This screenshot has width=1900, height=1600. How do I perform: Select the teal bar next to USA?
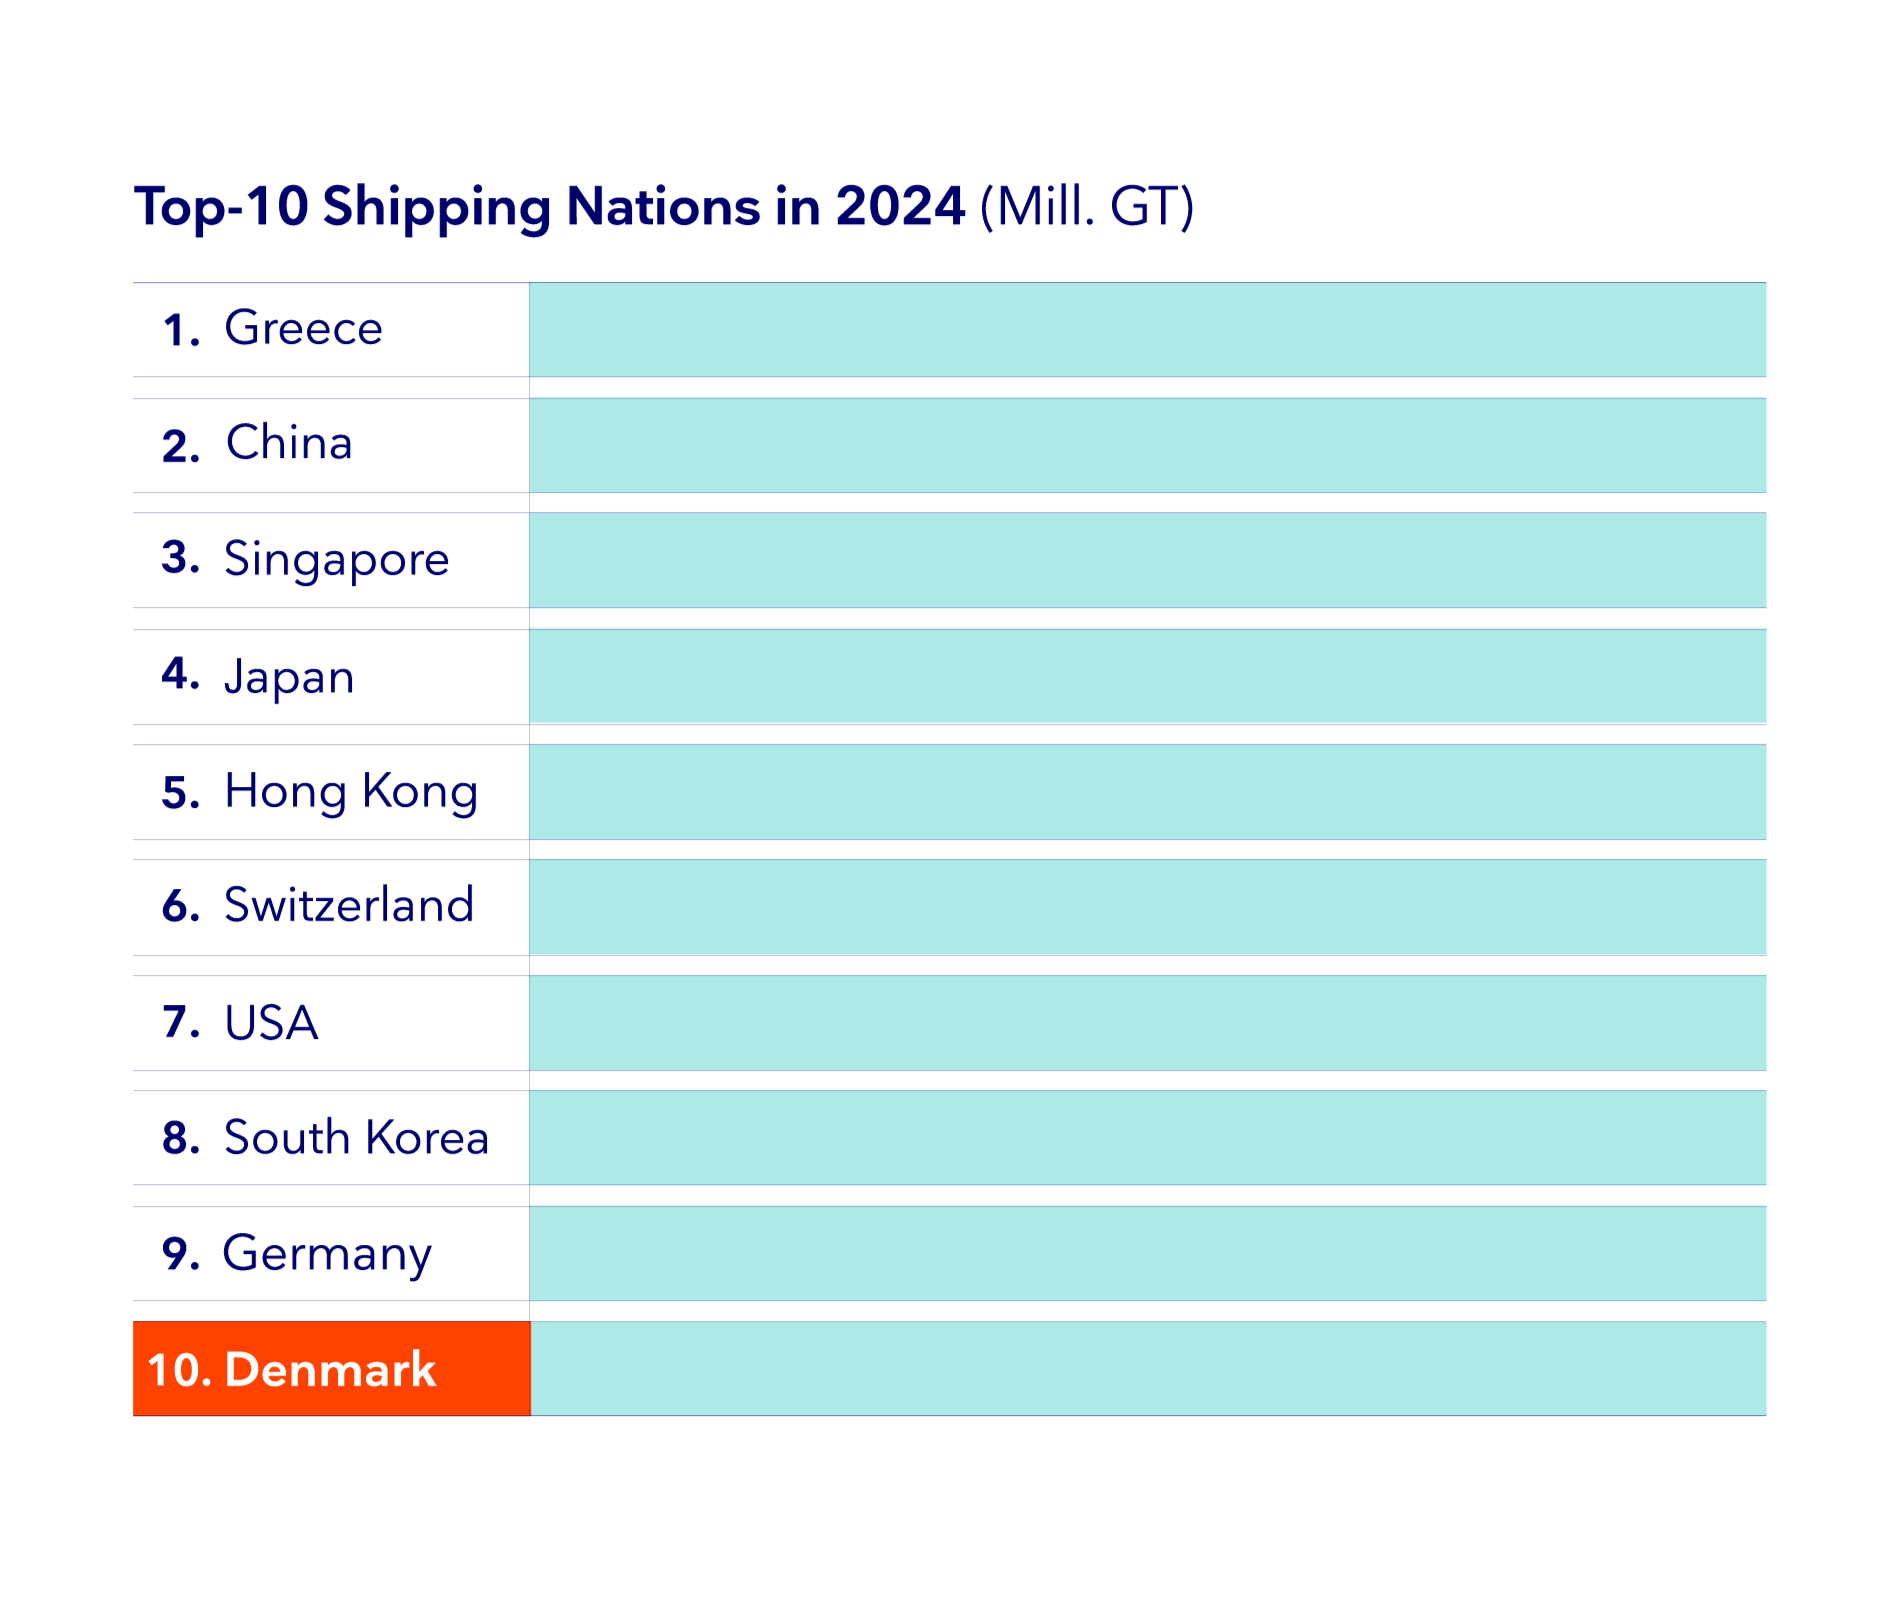point(1147,1023)
